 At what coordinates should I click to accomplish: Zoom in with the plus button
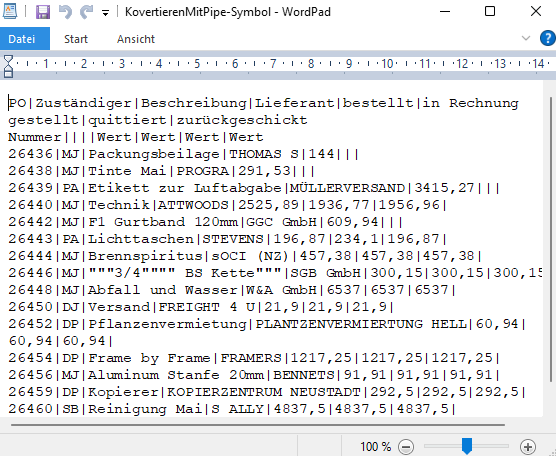point(528,447)
